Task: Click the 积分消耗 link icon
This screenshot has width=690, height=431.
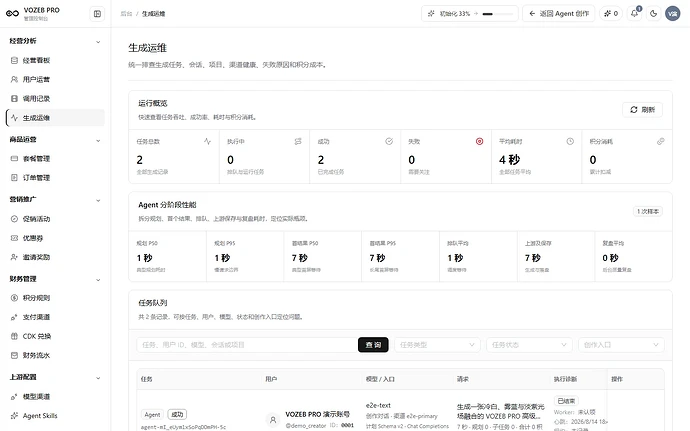Action: tap(661, 141)
